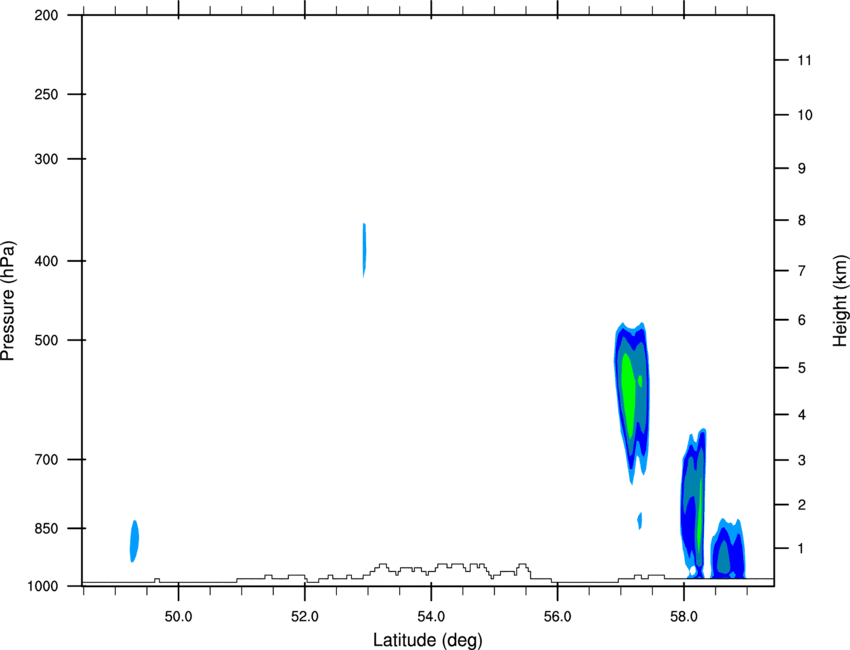850x650 pixels.
Task: Click the low contour blob near 58.7° latitude
Action: coord(728,549)
